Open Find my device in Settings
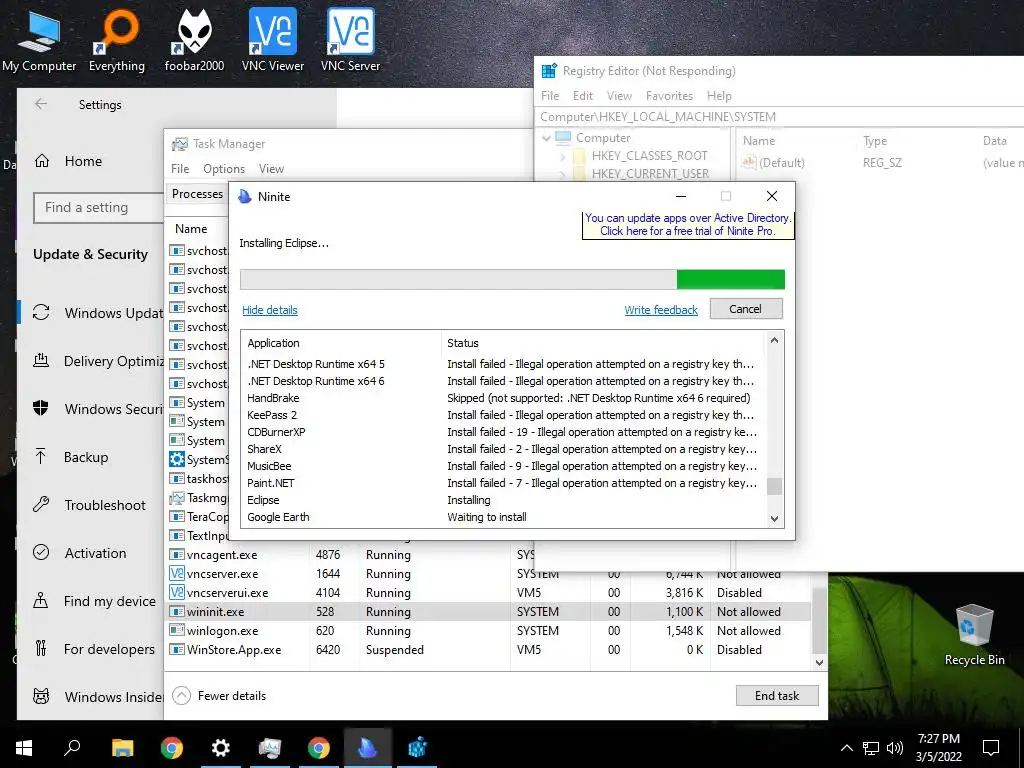This screenshot has height=768, width=1024. 109,601
